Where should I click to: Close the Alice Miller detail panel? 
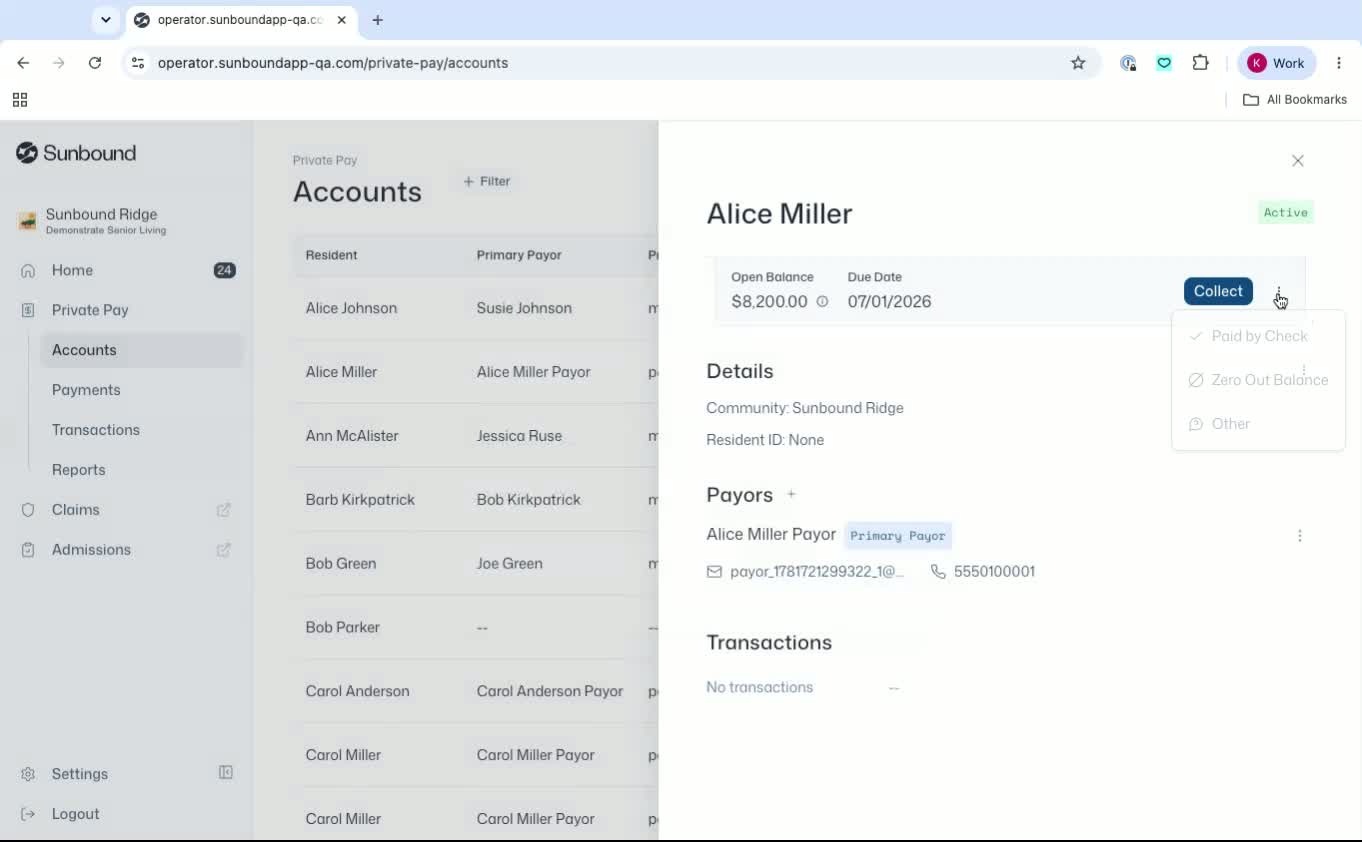pos(1298,161)
